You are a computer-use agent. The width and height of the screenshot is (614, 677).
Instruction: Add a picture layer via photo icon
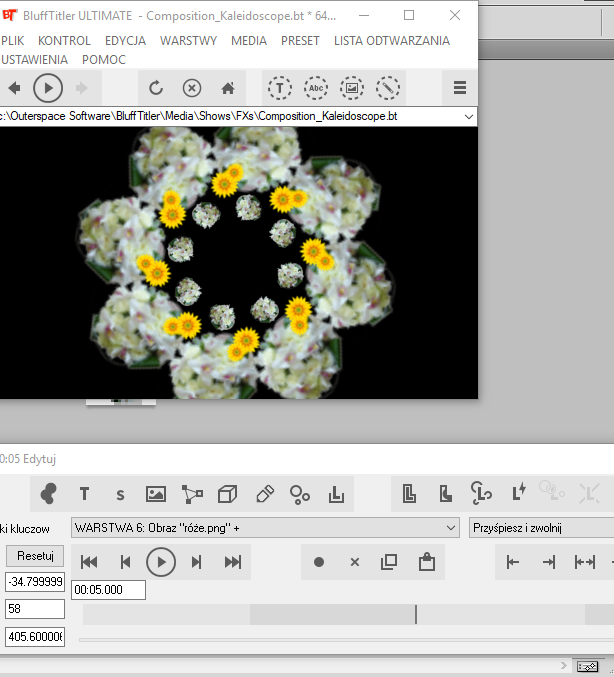(155, 493)
